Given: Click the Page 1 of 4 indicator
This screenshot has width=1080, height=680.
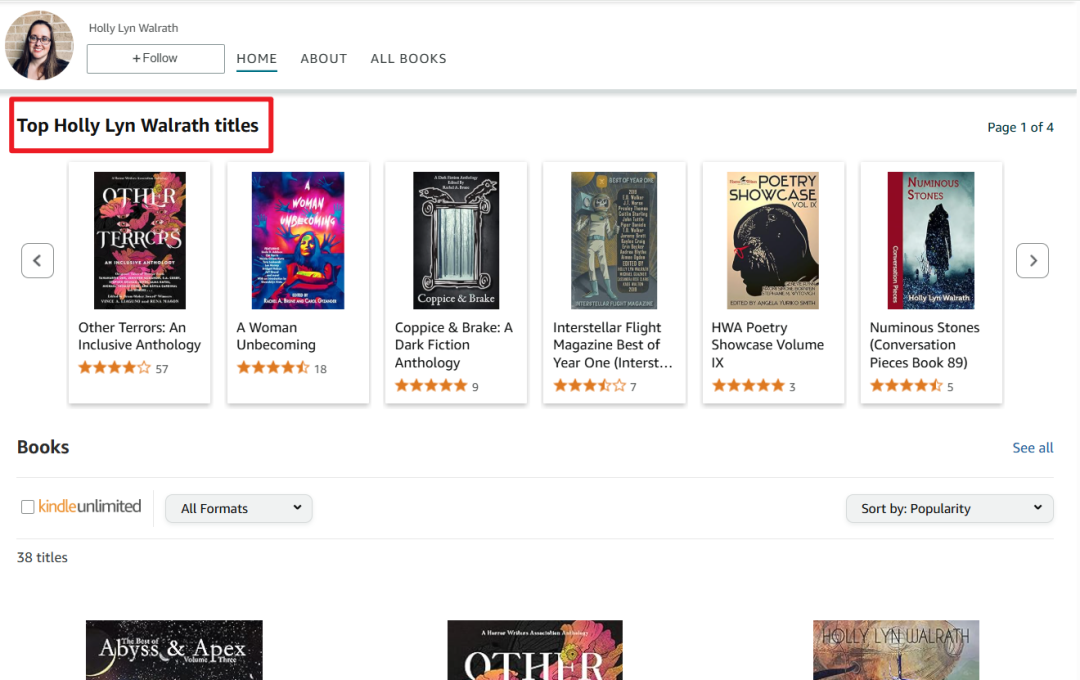Looking at the screenshot, I should [1020, 127].
